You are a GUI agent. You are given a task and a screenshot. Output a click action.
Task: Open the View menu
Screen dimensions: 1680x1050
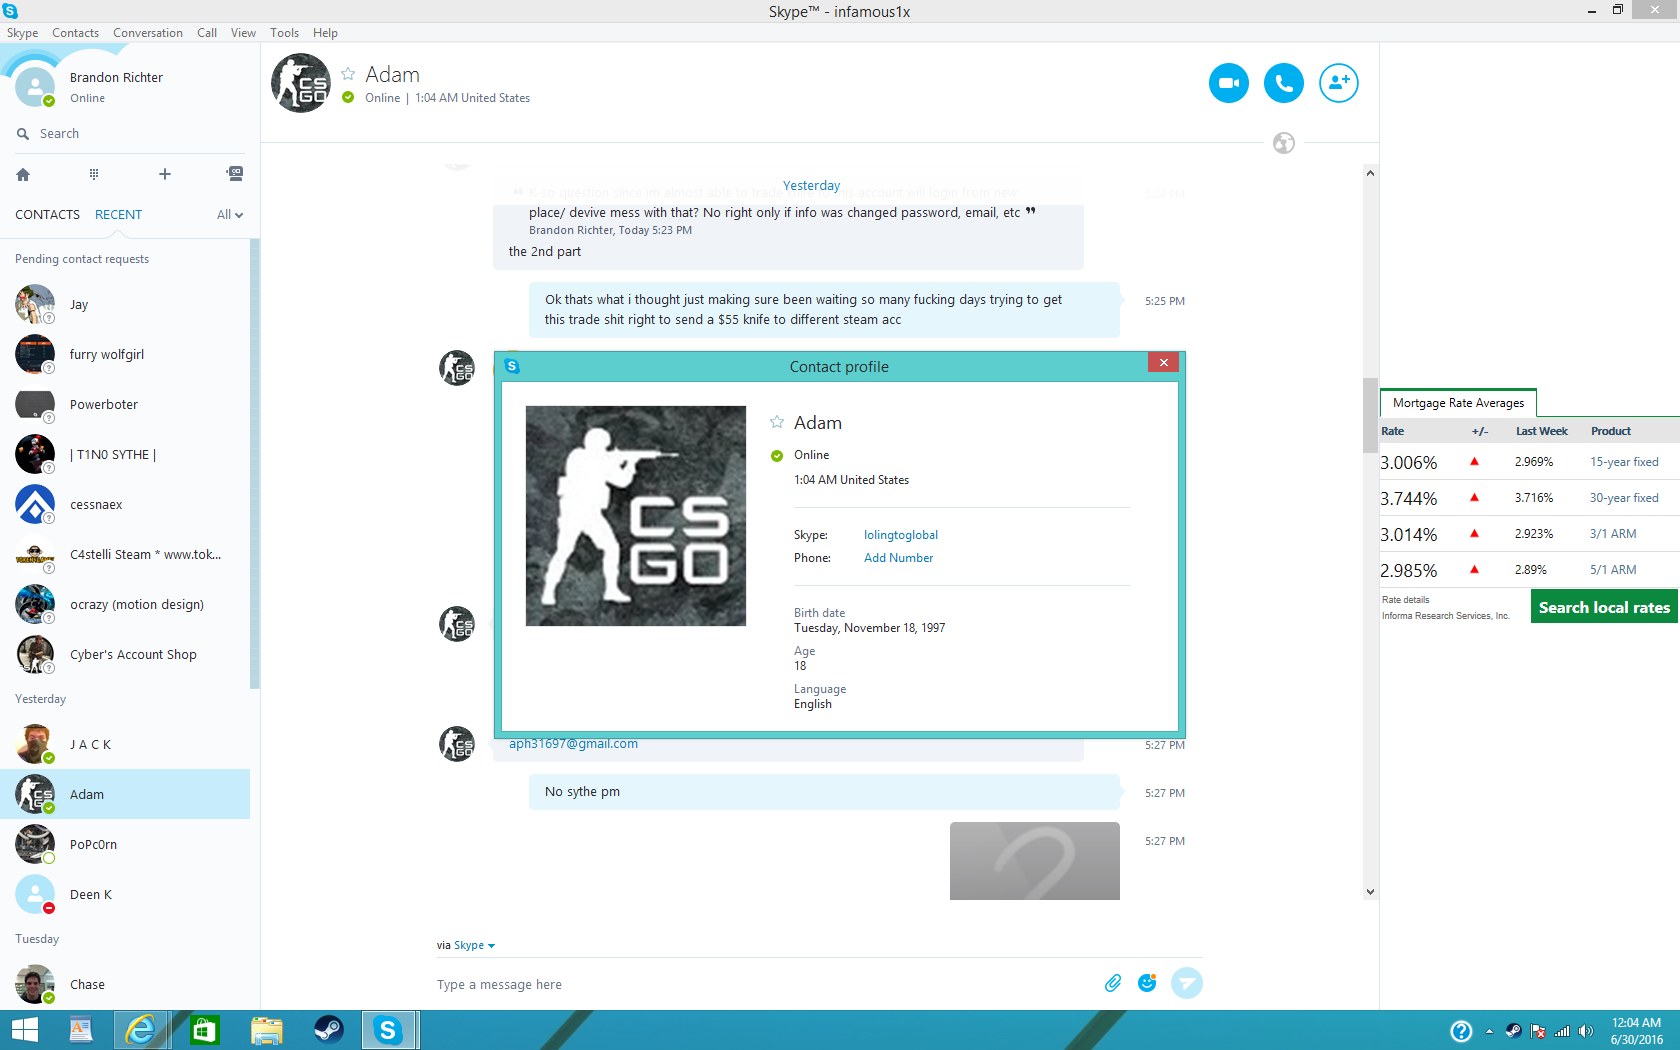point(243,33)
